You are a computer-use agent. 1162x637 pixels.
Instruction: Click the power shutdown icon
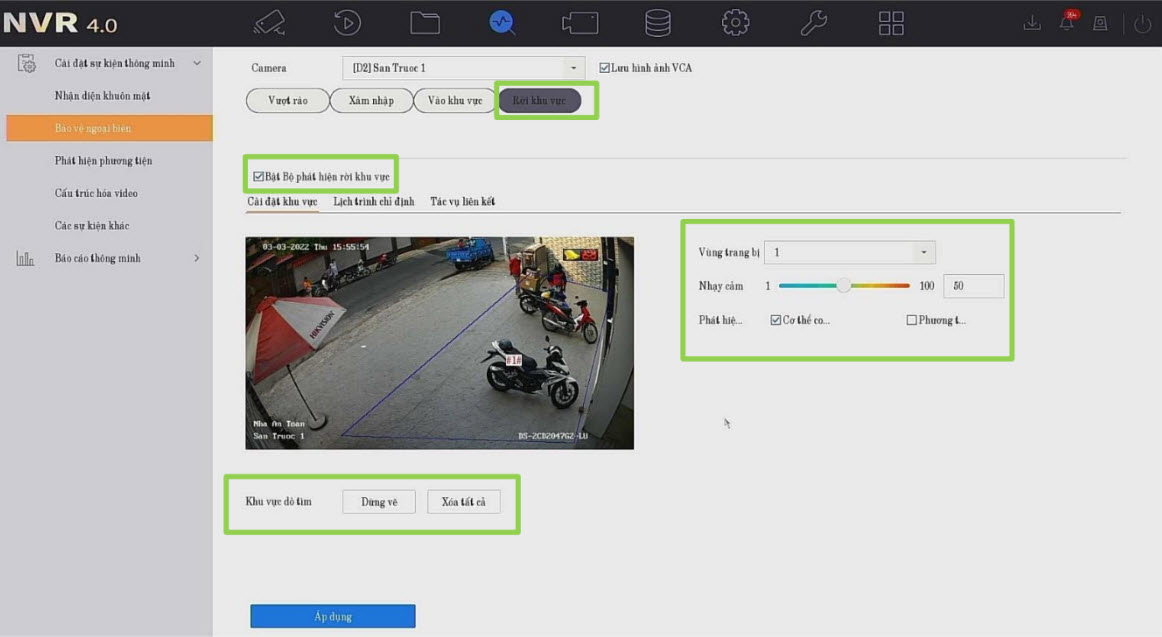[x=1142, y=23]
